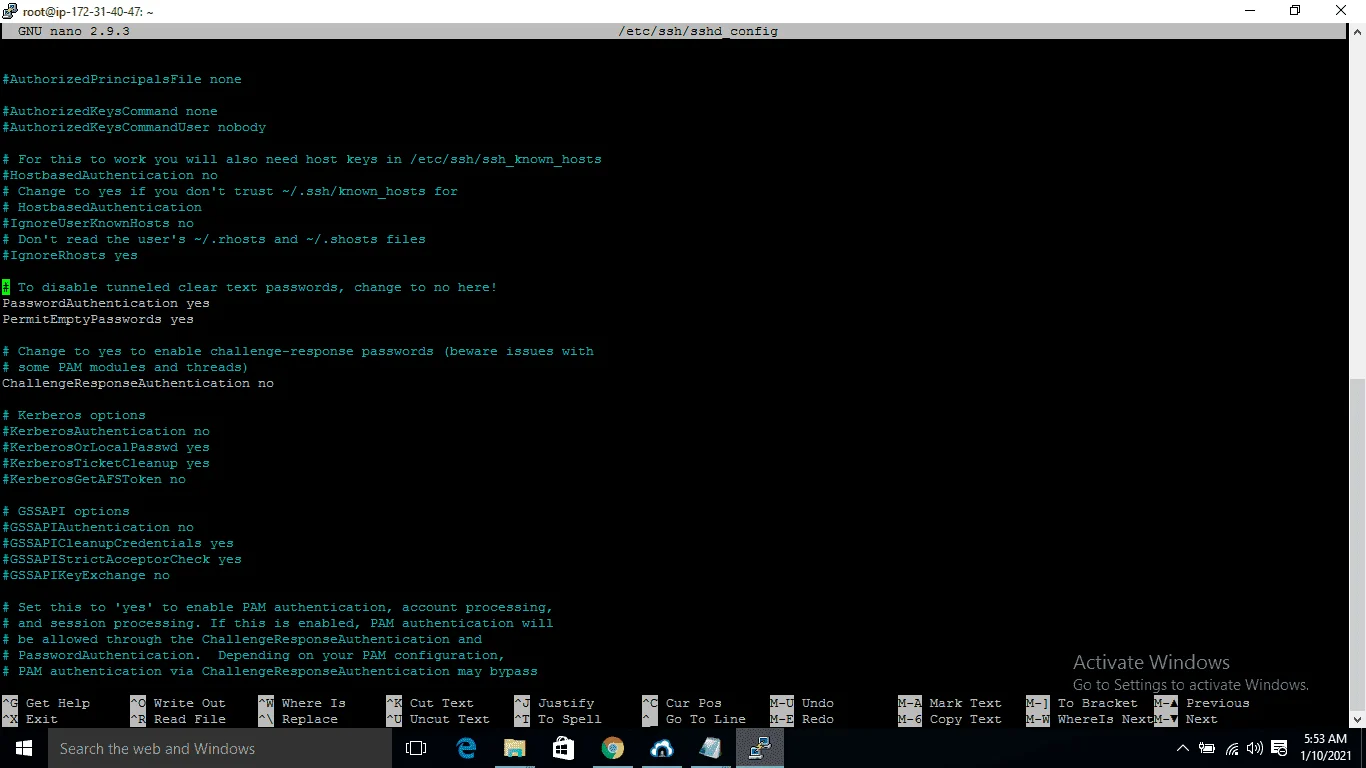Click the ^G Get Help shortcut

coord(46,703)
